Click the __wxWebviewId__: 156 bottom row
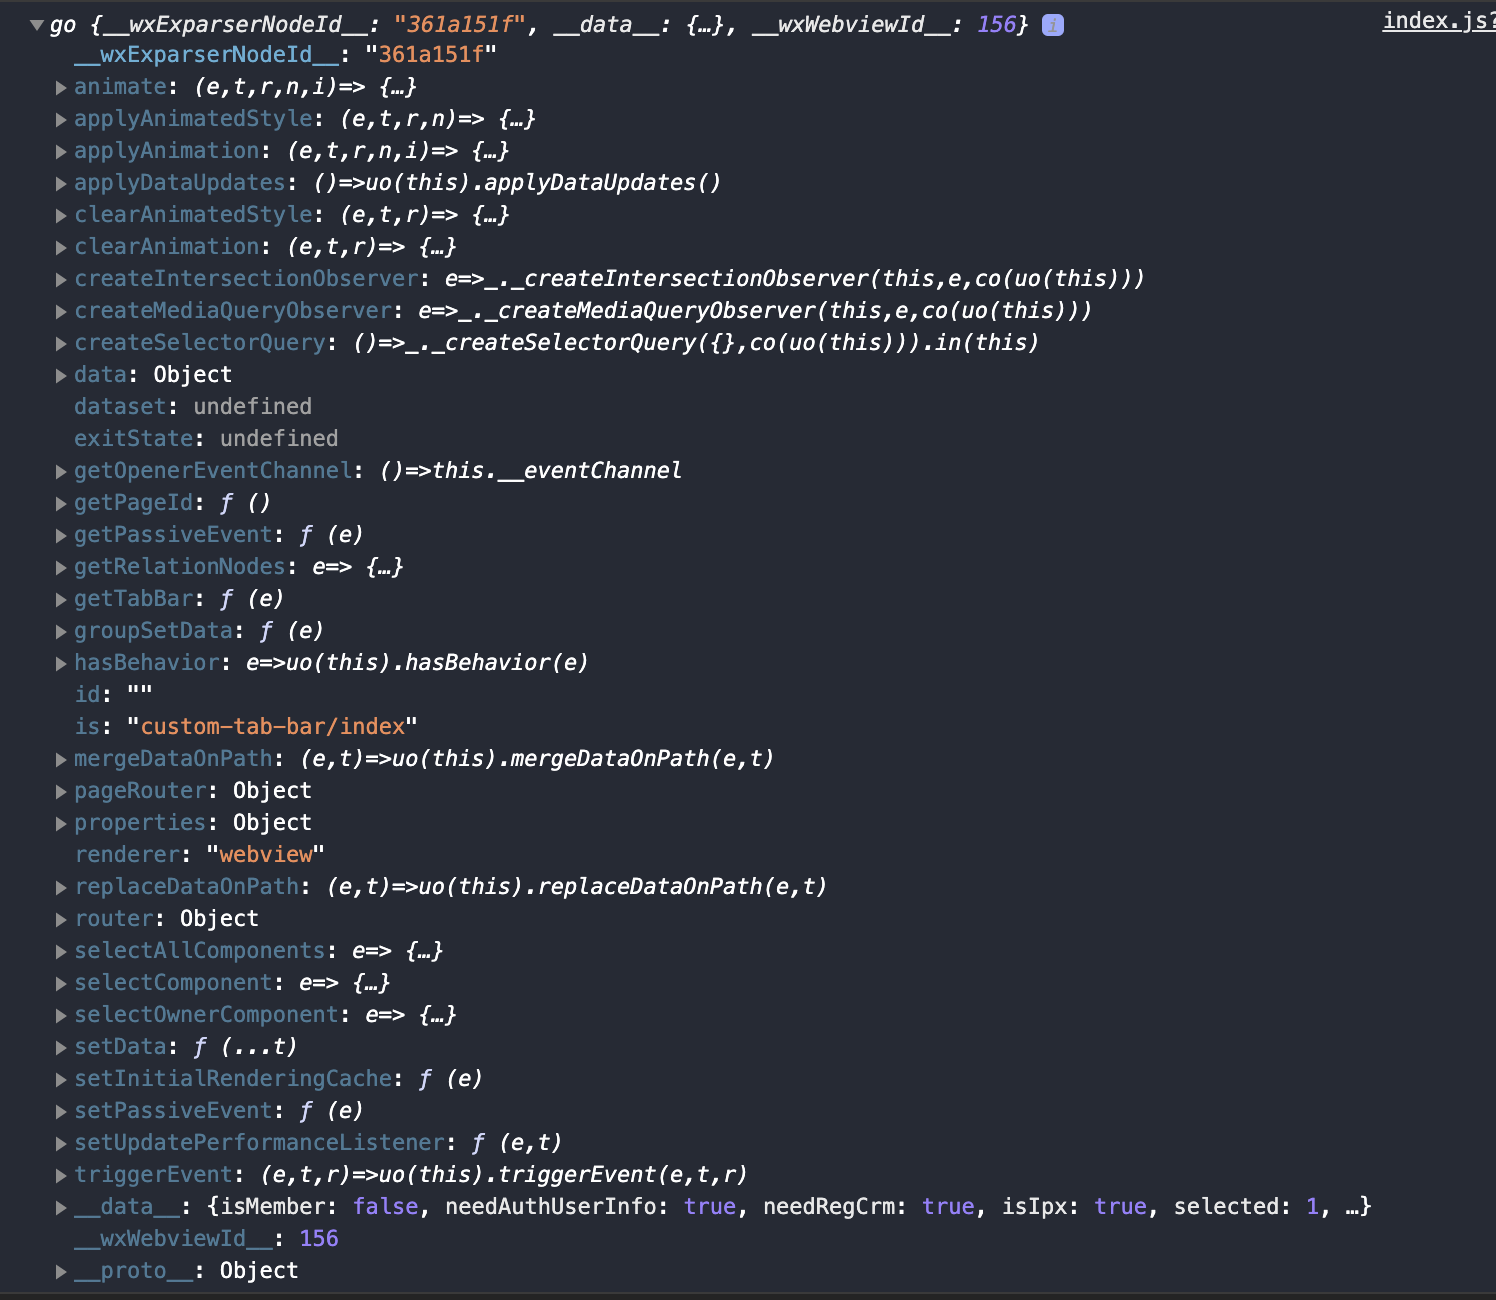This screenshot has width=1496, height=1300. 206,1239
